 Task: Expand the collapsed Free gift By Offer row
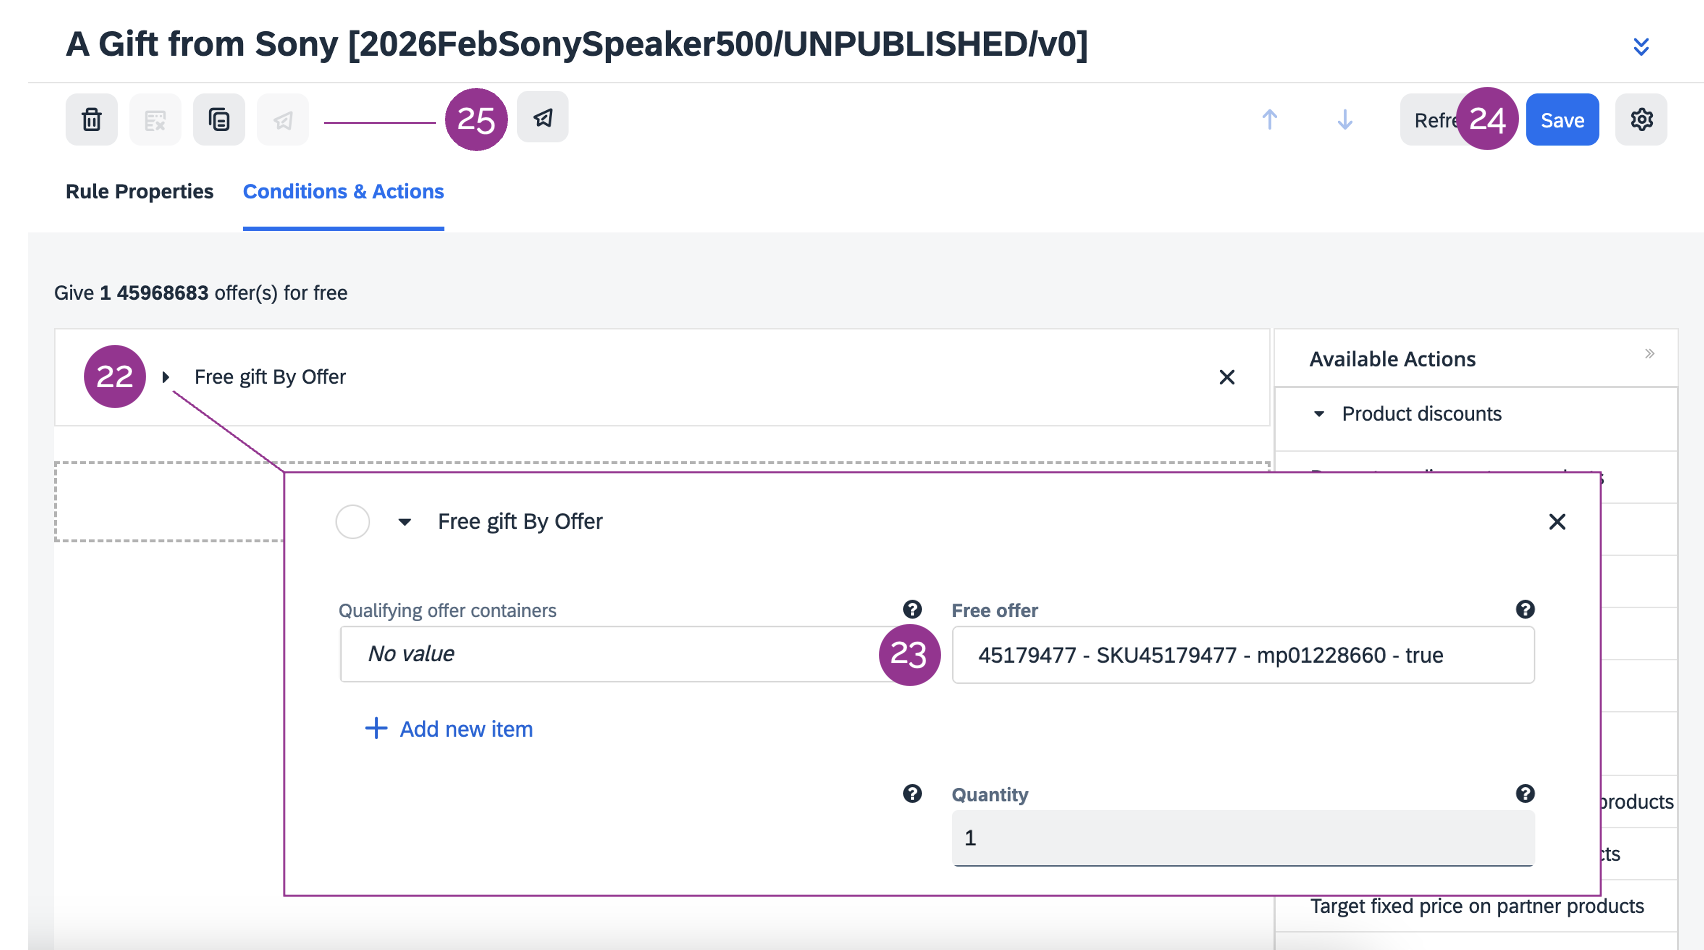point(166,377)
